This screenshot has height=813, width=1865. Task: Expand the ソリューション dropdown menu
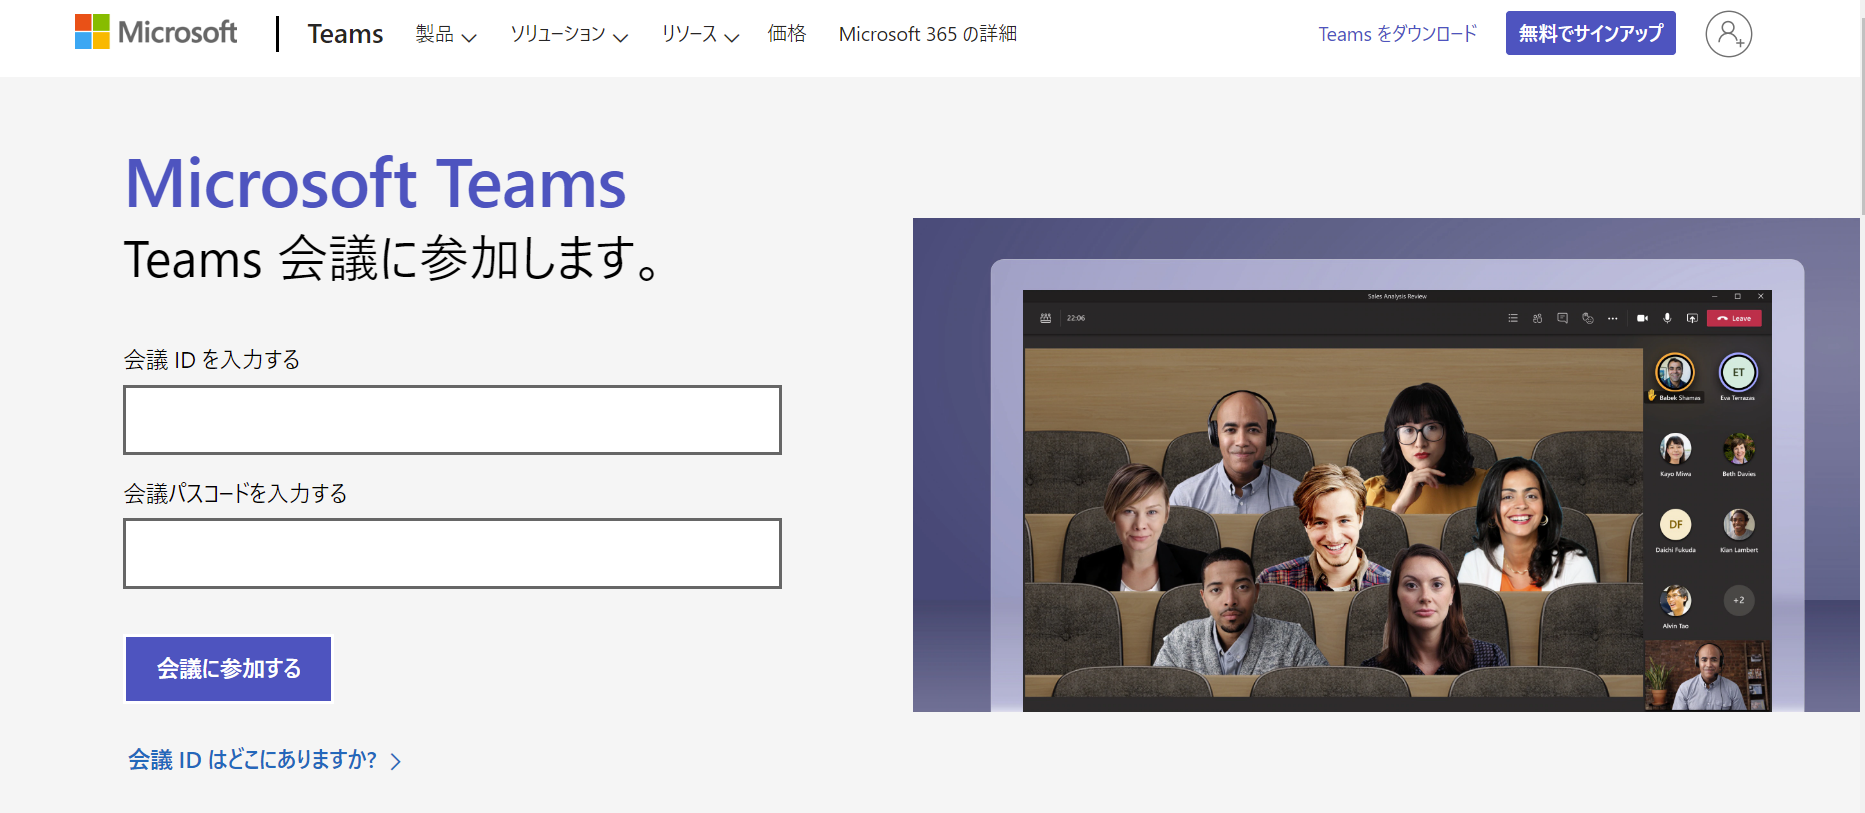[569, 34]
